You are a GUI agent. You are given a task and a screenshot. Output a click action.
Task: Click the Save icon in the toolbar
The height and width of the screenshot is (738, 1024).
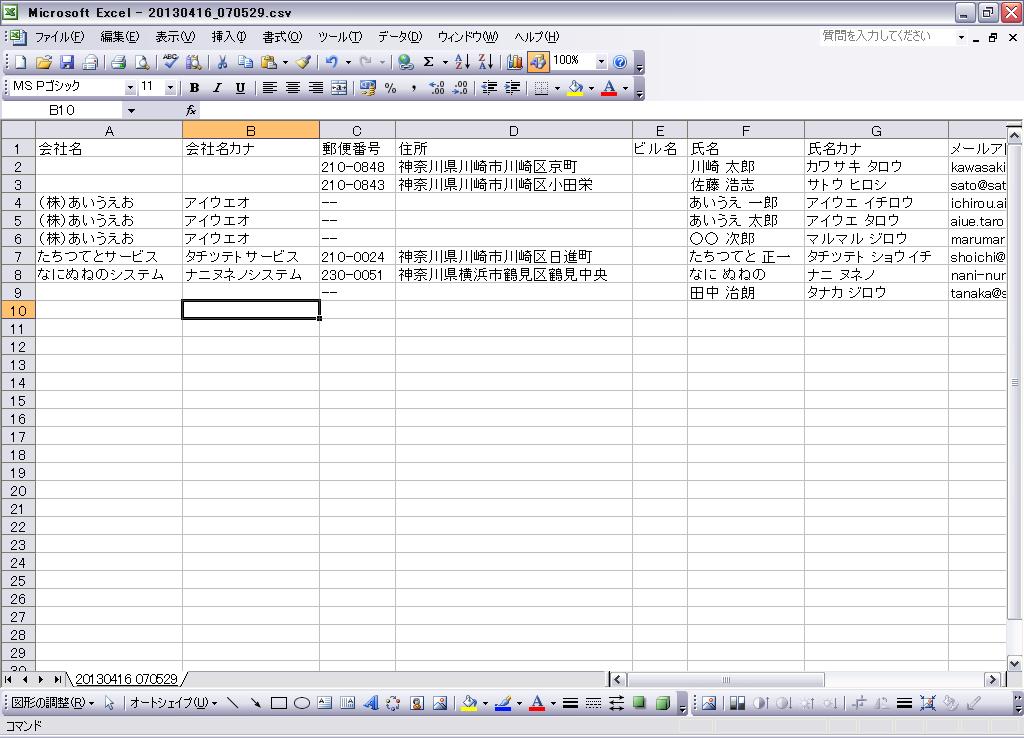[x=67, y=62]
